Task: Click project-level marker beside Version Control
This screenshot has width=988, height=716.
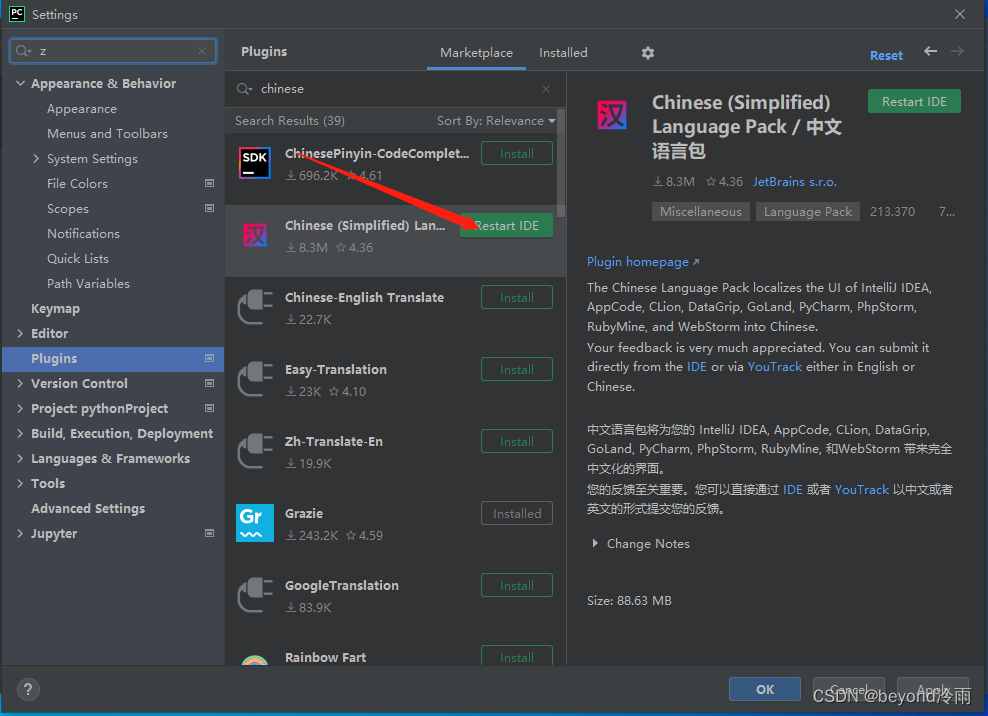Action: coord(210,383)
